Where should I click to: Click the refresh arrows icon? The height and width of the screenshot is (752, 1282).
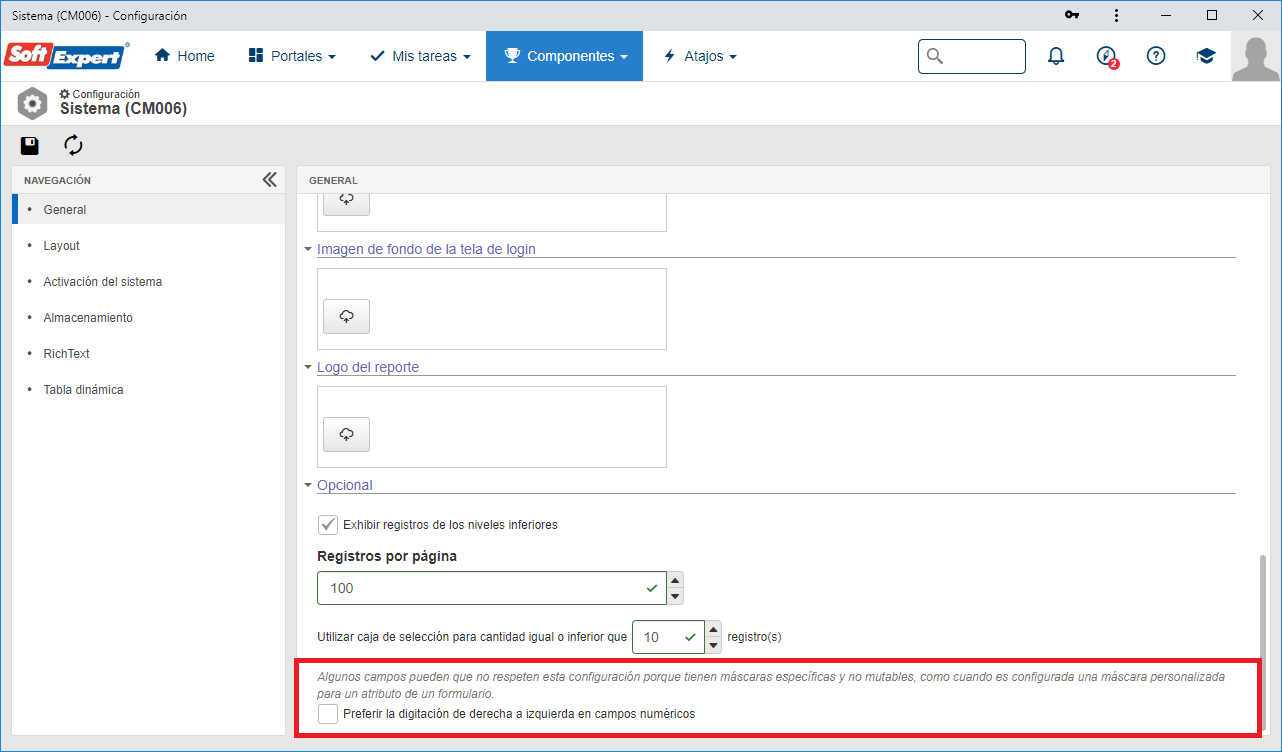click(x=73, y=146)
